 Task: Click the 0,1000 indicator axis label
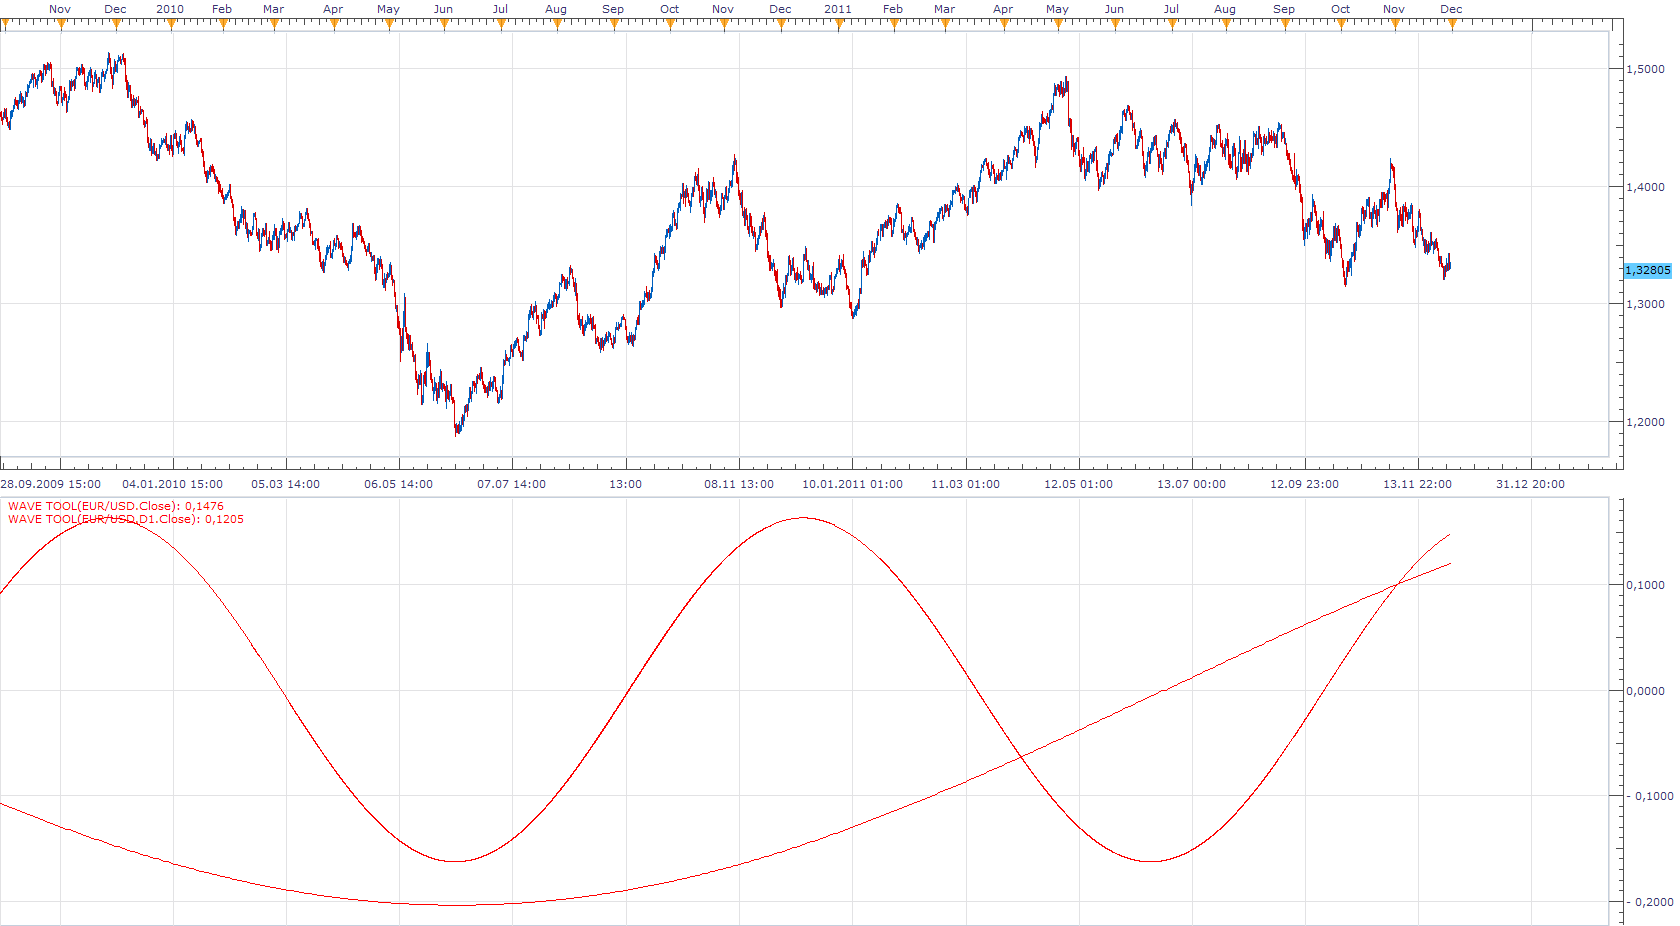point(1646,585)
